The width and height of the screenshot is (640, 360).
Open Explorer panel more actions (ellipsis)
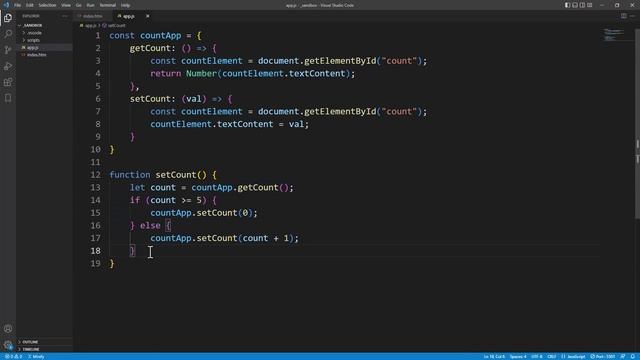pos(64,16)
